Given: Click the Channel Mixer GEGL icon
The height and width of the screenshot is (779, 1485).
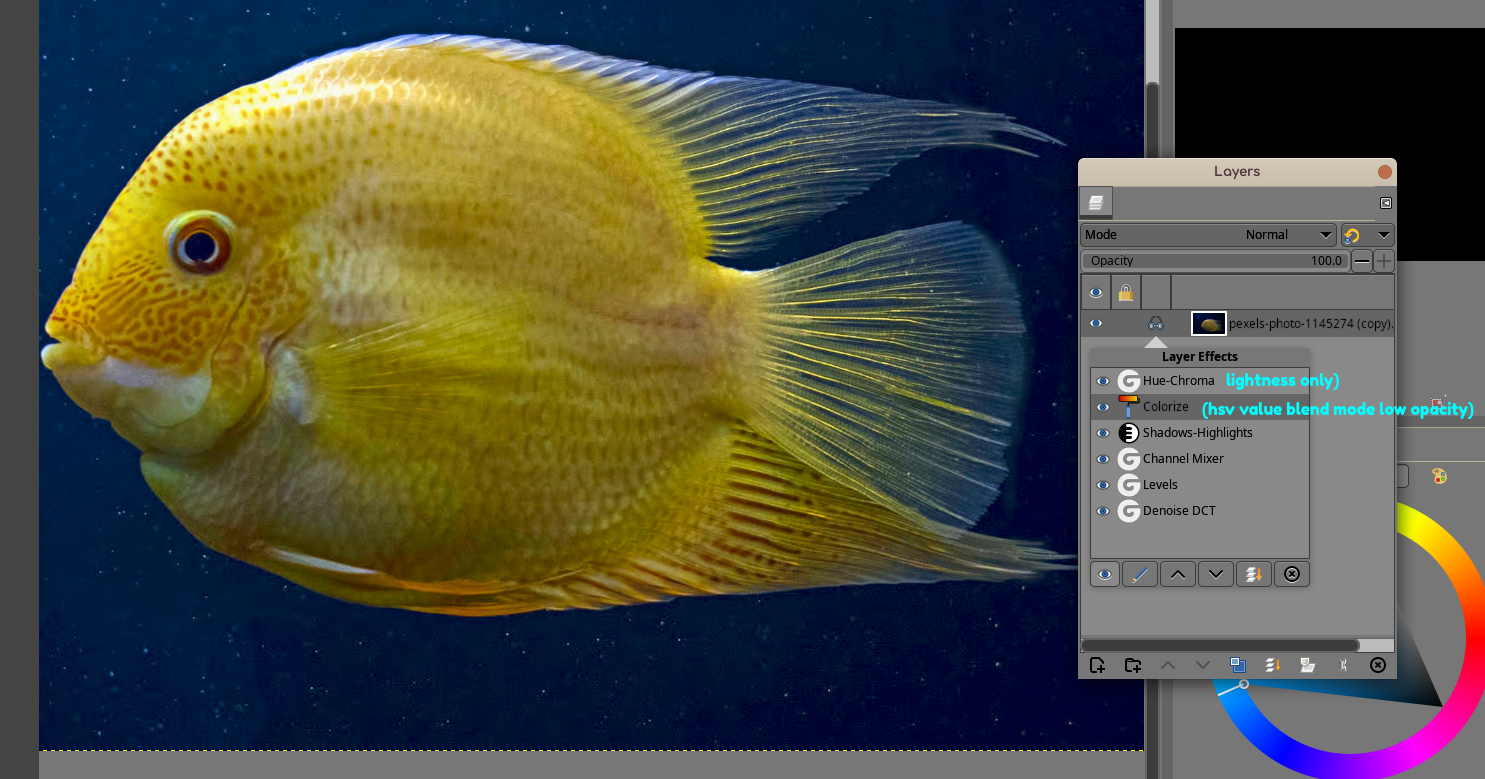Looking at the screenshot, I should 1129,459.
